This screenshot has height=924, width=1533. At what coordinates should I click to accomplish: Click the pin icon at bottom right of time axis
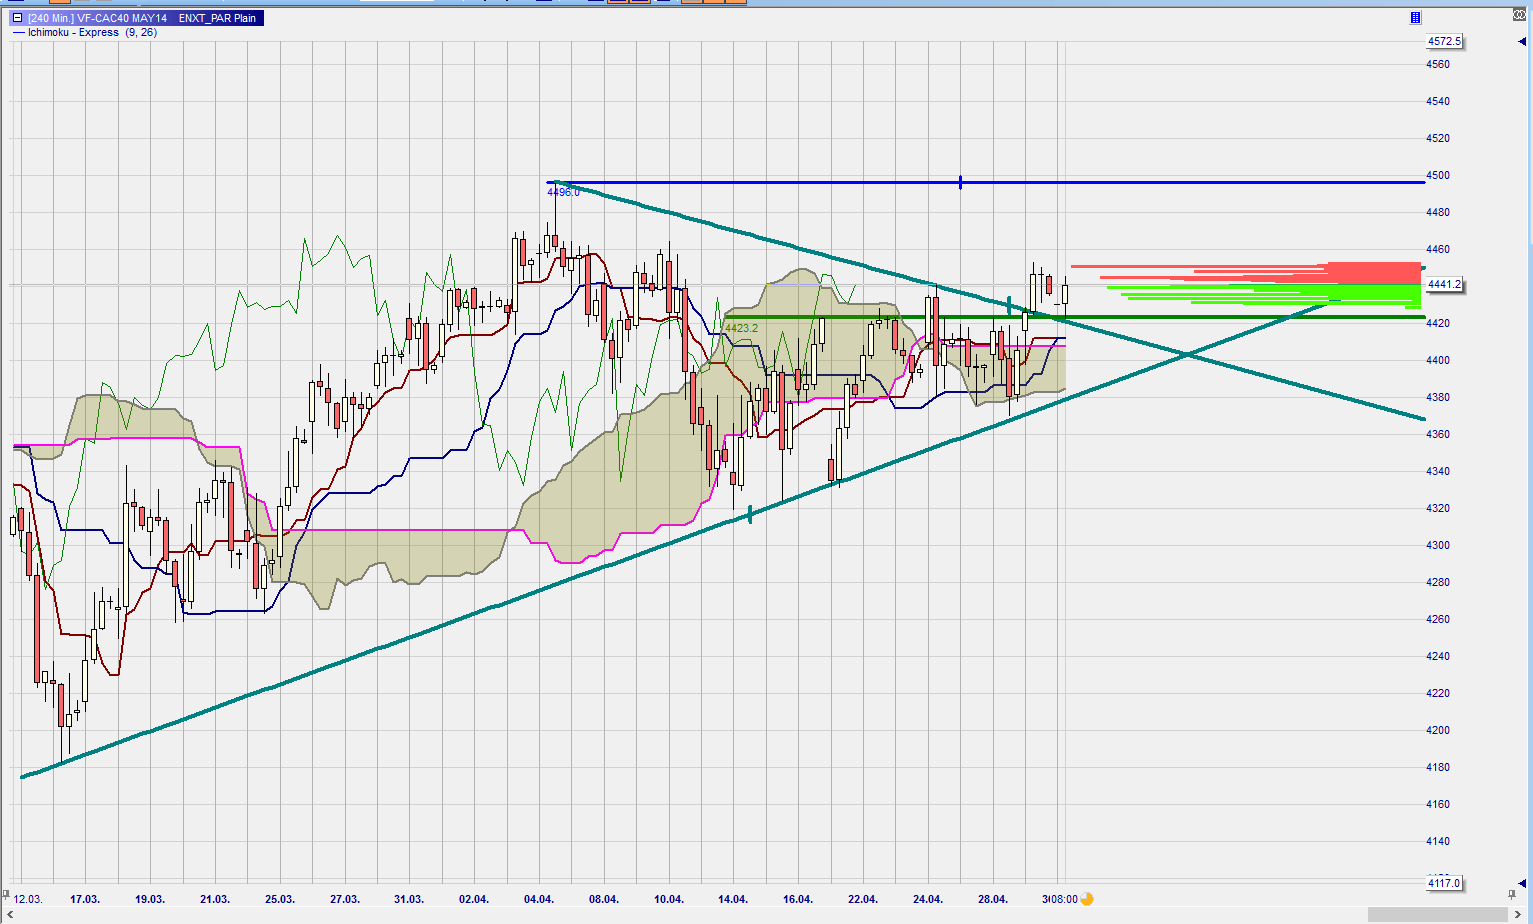[1512, 893]
